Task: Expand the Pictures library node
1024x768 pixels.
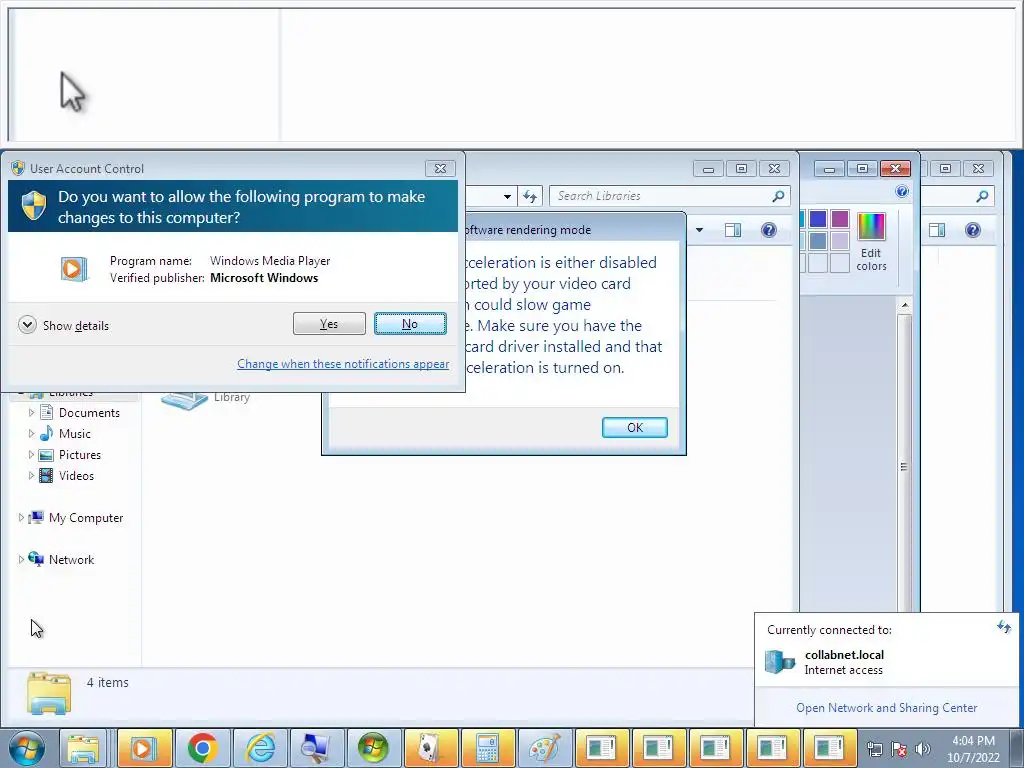Action: tap(31, 455)
